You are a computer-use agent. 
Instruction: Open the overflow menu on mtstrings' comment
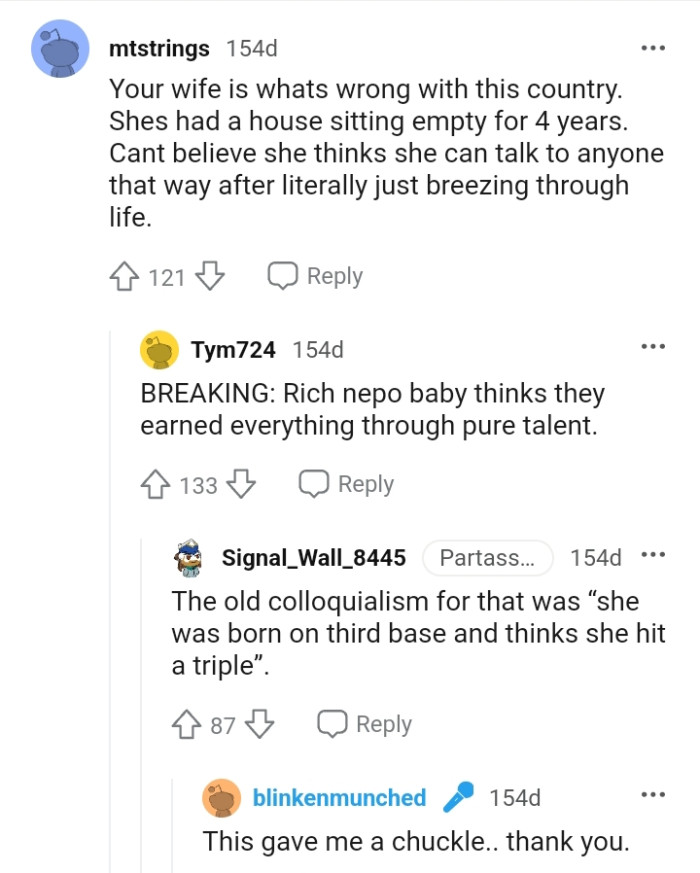(x=653, y=47)
